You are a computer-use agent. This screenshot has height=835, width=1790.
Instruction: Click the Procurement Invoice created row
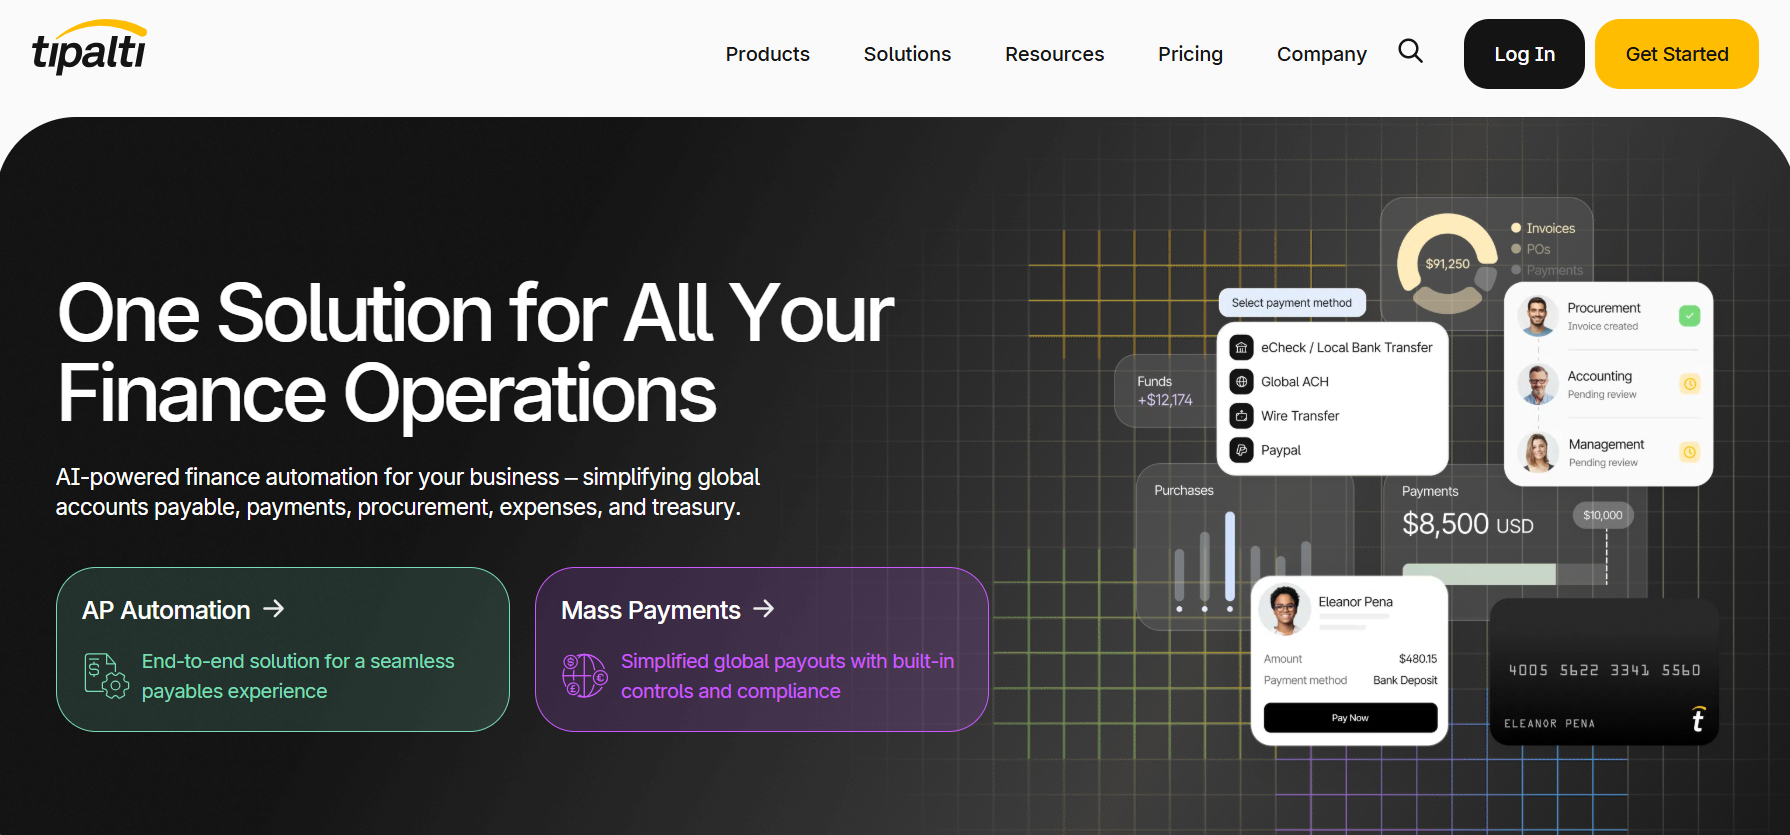click(1608, 316)
